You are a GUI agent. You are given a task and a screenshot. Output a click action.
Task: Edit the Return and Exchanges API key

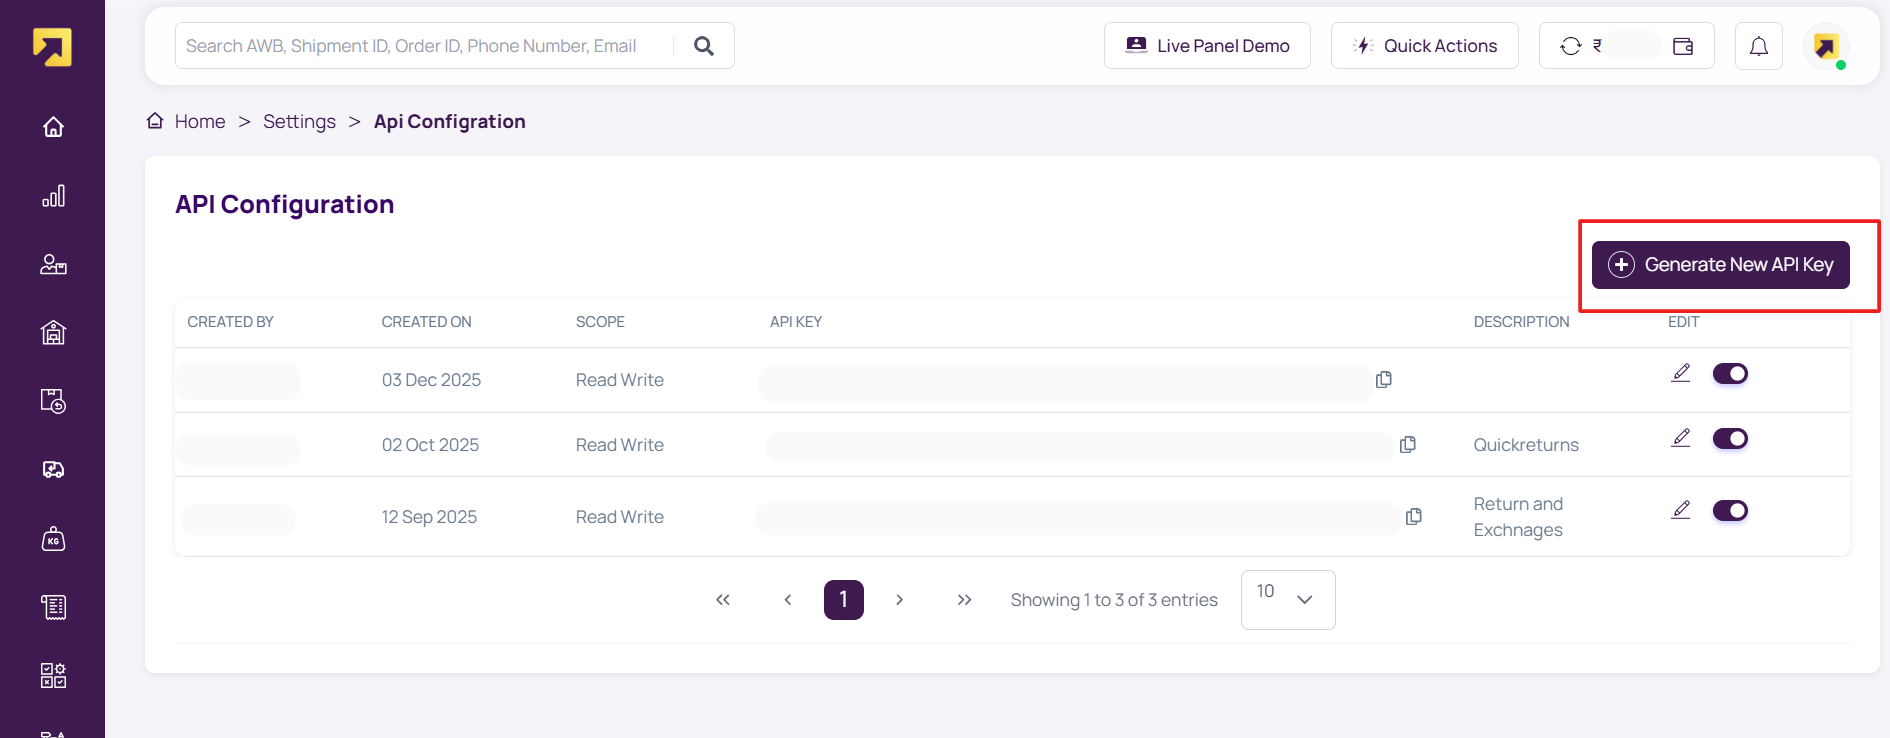tap(1681, 510)
